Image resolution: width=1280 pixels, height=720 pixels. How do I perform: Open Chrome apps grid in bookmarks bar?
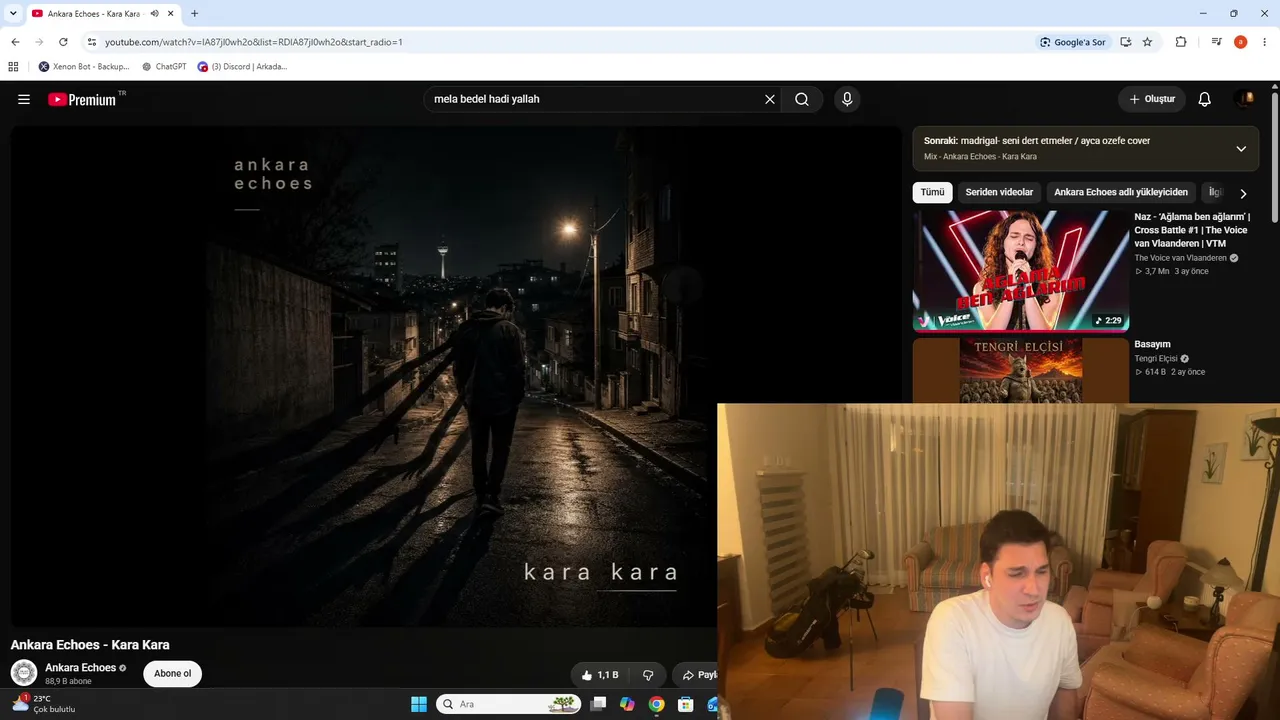(13, 67)
